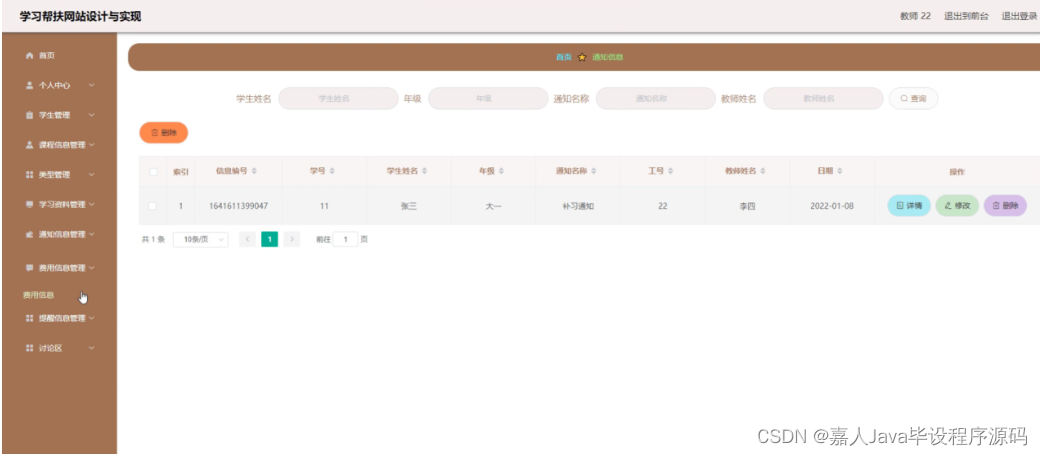Click the 学生姓名 search input field
This screenshot has width=1042, height=456.
pos(338,98)
